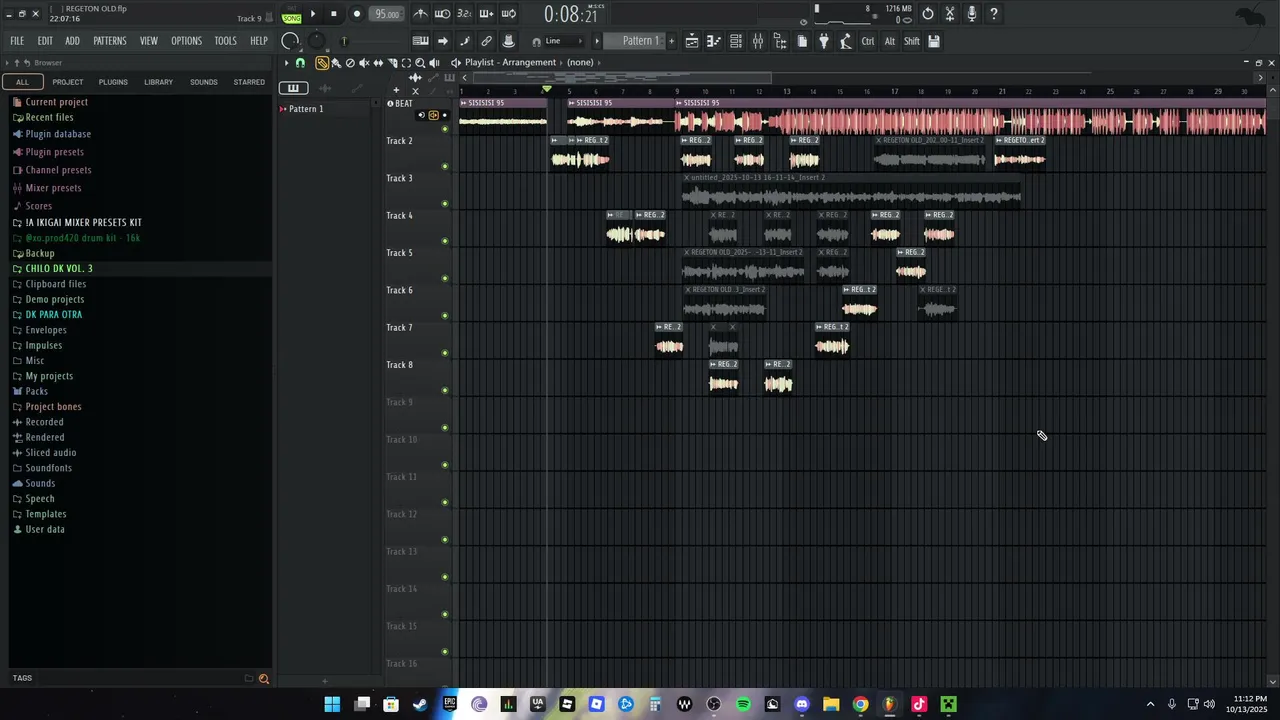Toggle the Track 12 mute dot
The height and width of the screenshot is (720, 1280).
[x=445, y=539]
